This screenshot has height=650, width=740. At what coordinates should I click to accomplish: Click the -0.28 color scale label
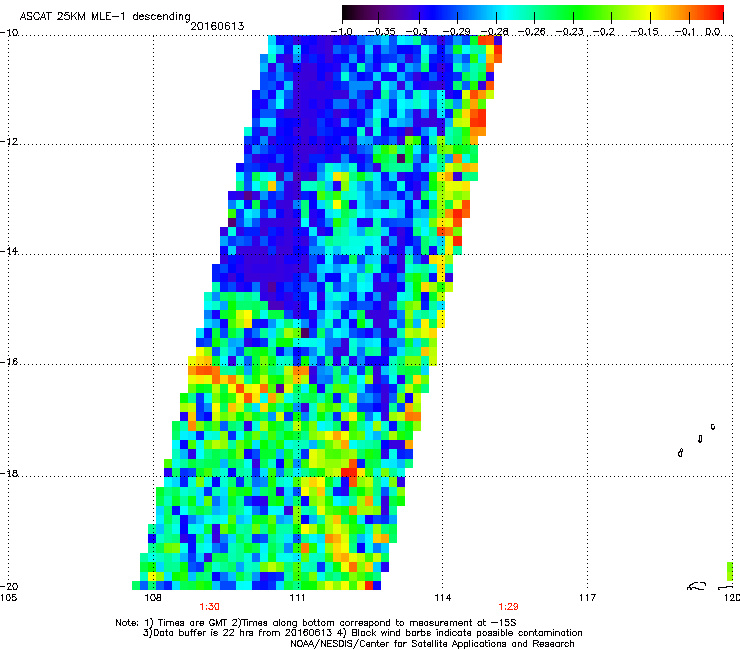494,32
